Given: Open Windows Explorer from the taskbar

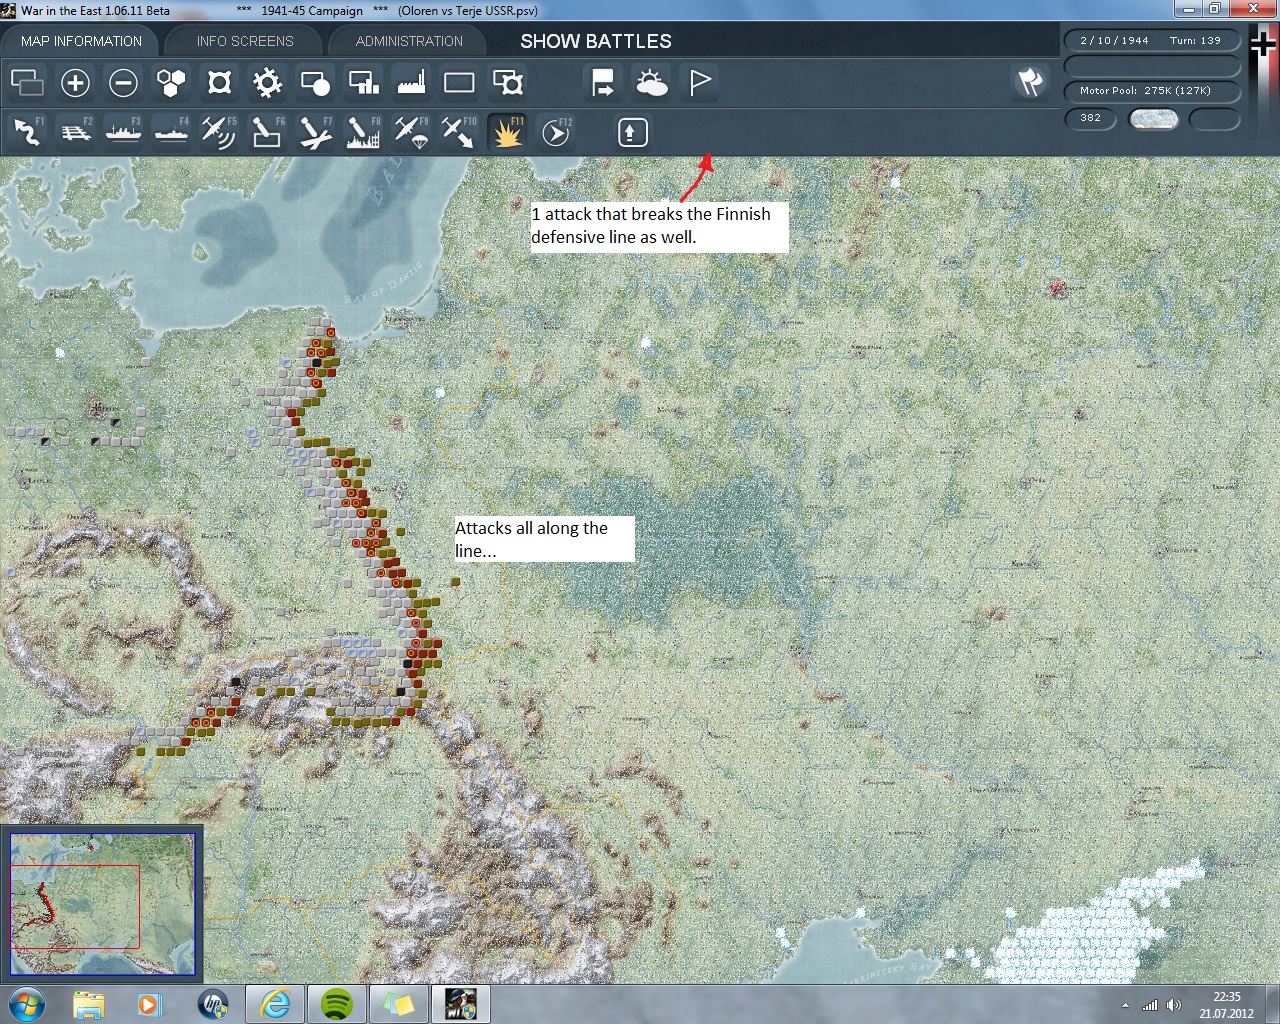Looking at the screenshot, I should [88, 1004].
